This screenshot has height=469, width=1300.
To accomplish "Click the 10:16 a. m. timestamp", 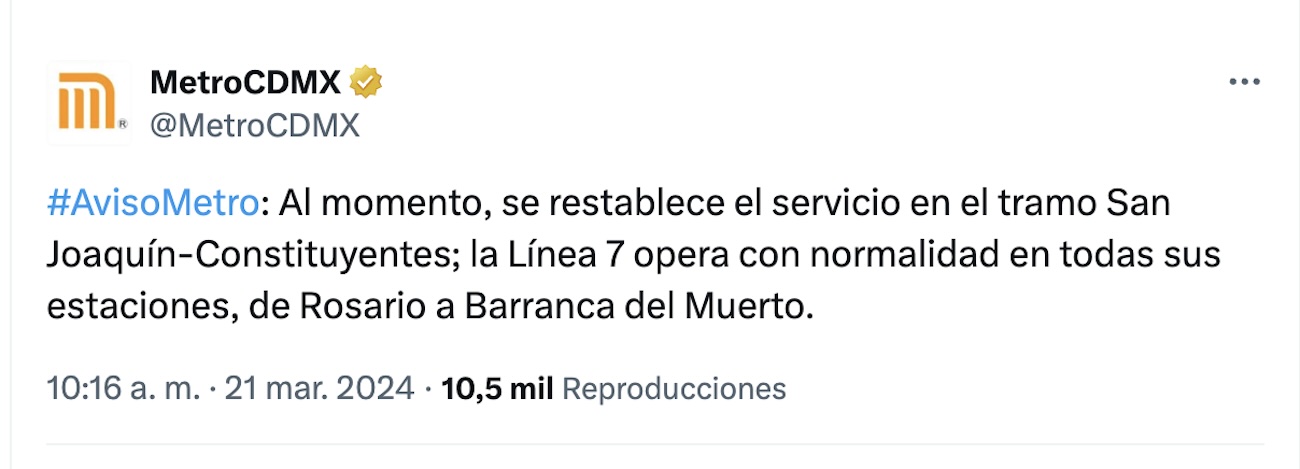I will (x=124, y=388).
